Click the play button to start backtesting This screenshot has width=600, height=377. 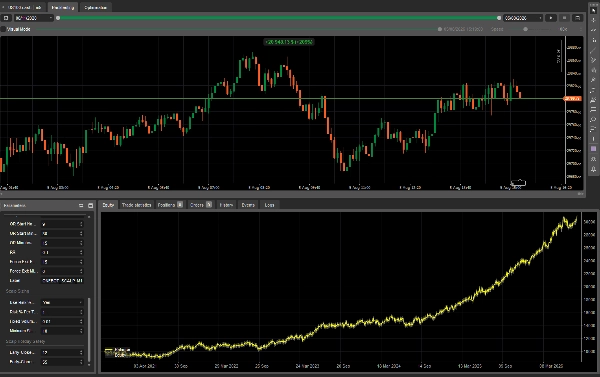pyautogui.click(x=551, y=18)
